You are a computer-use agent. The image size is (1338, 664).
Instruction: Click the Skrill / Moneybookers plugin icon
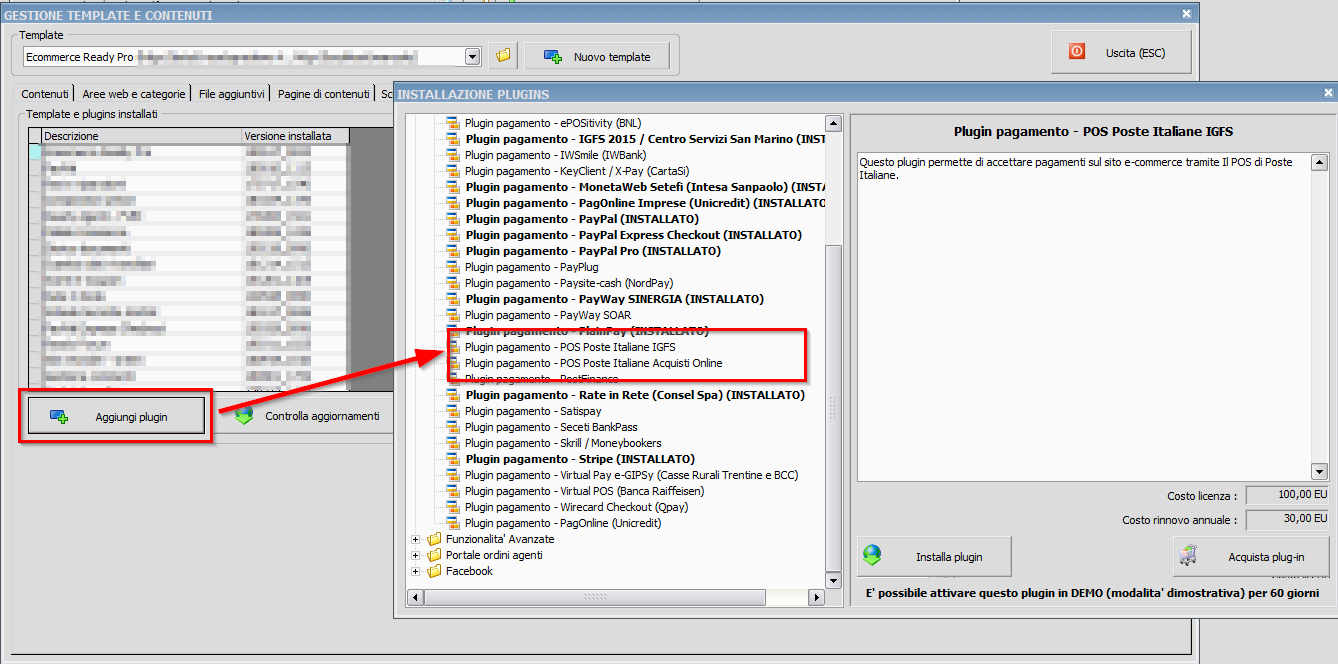click(x=453, y=443)
